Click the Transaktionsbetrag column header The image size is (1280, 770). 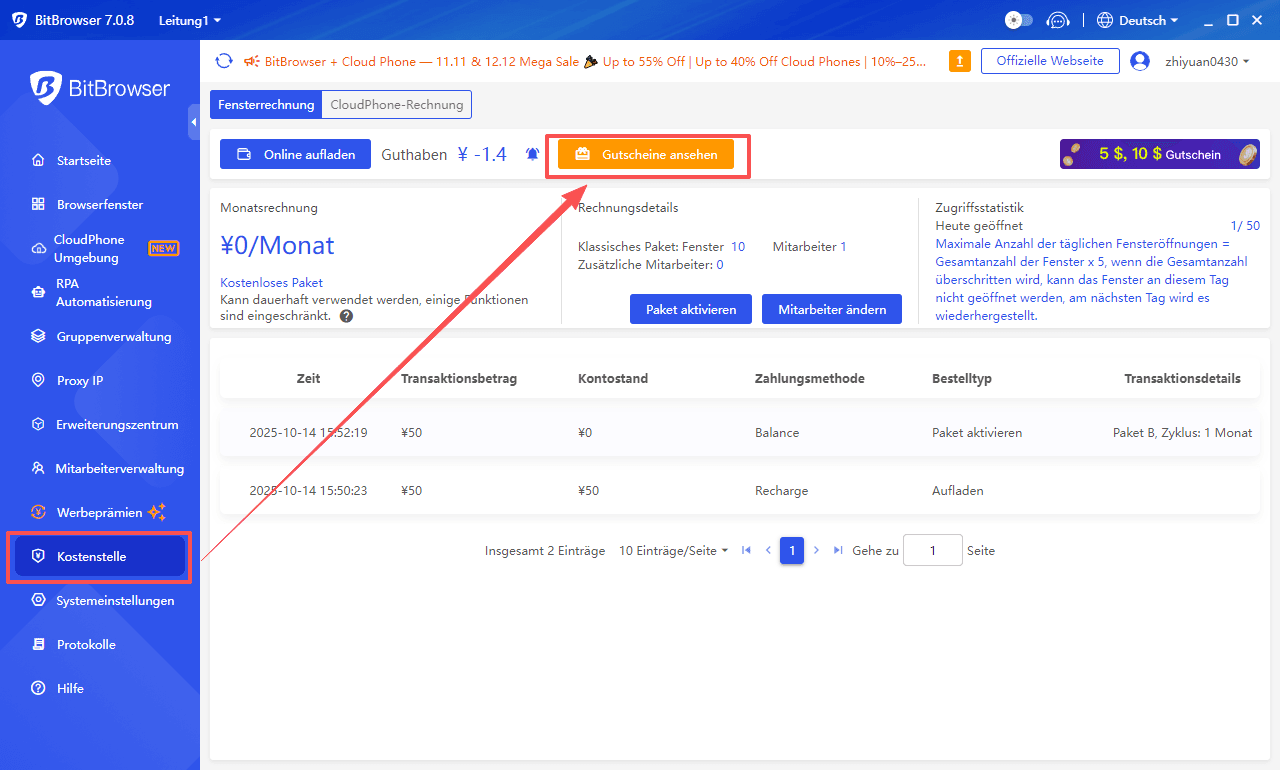[x=459, y=378]
